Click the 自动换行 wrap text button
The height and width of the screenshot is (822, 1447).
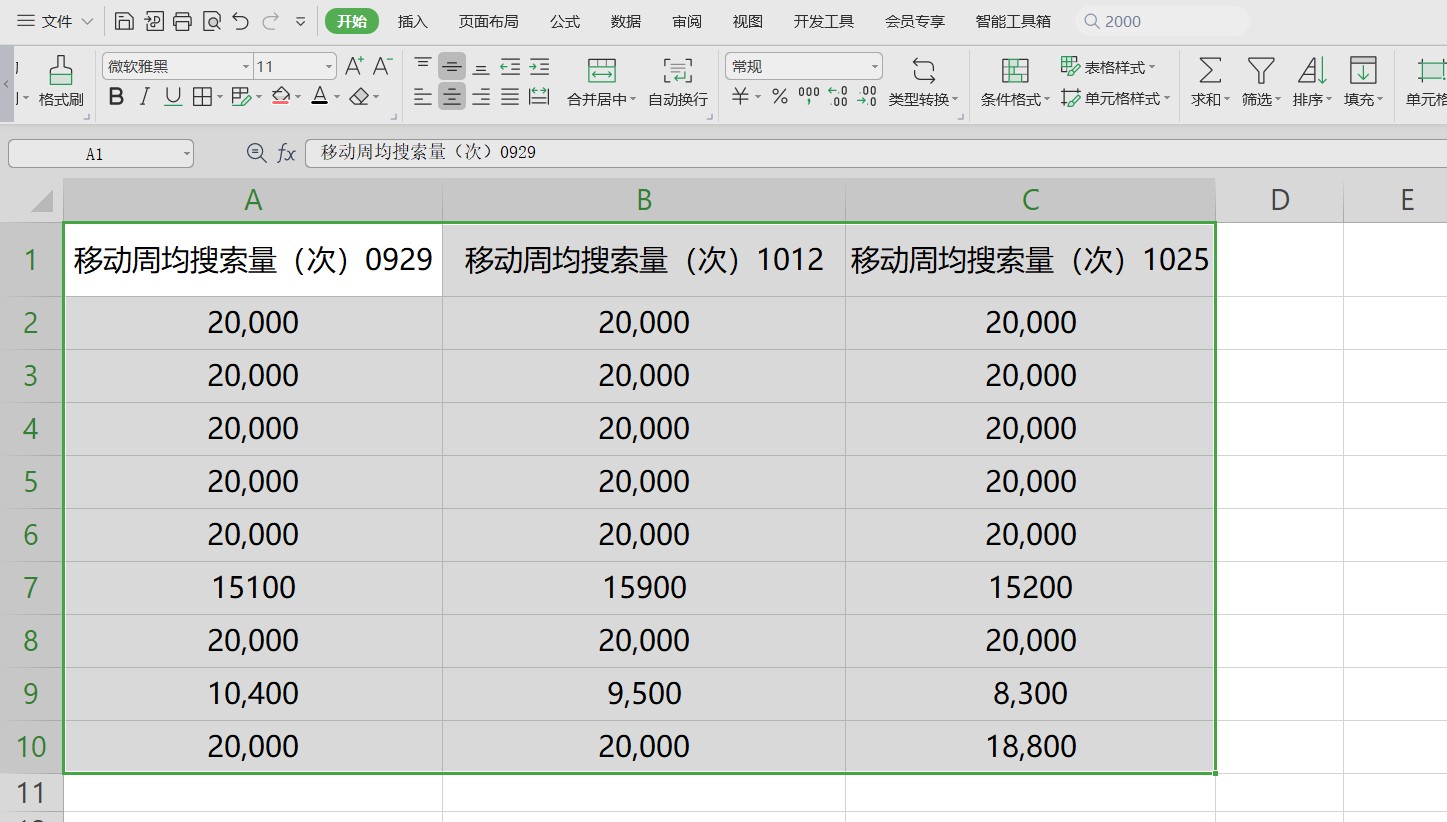(678, 81)
